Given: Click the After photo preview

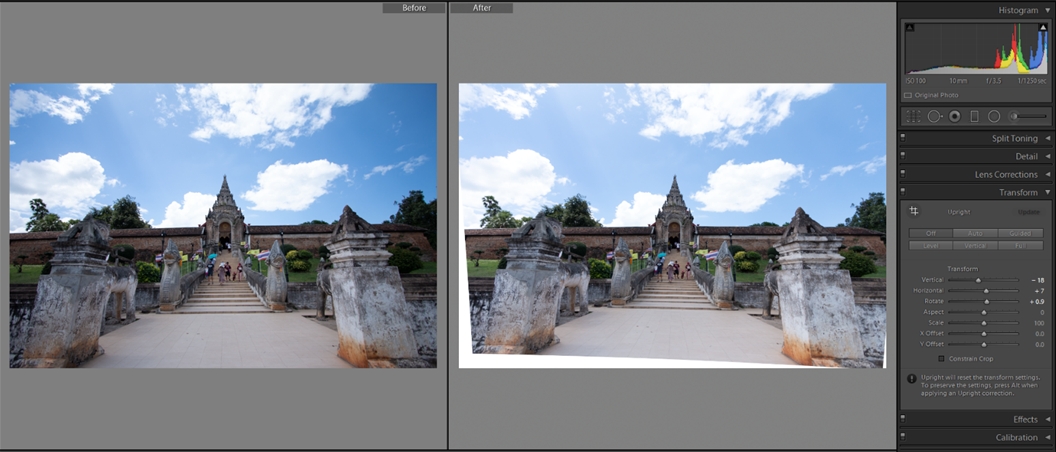Looking at the screenshot, I should point(672,226).
